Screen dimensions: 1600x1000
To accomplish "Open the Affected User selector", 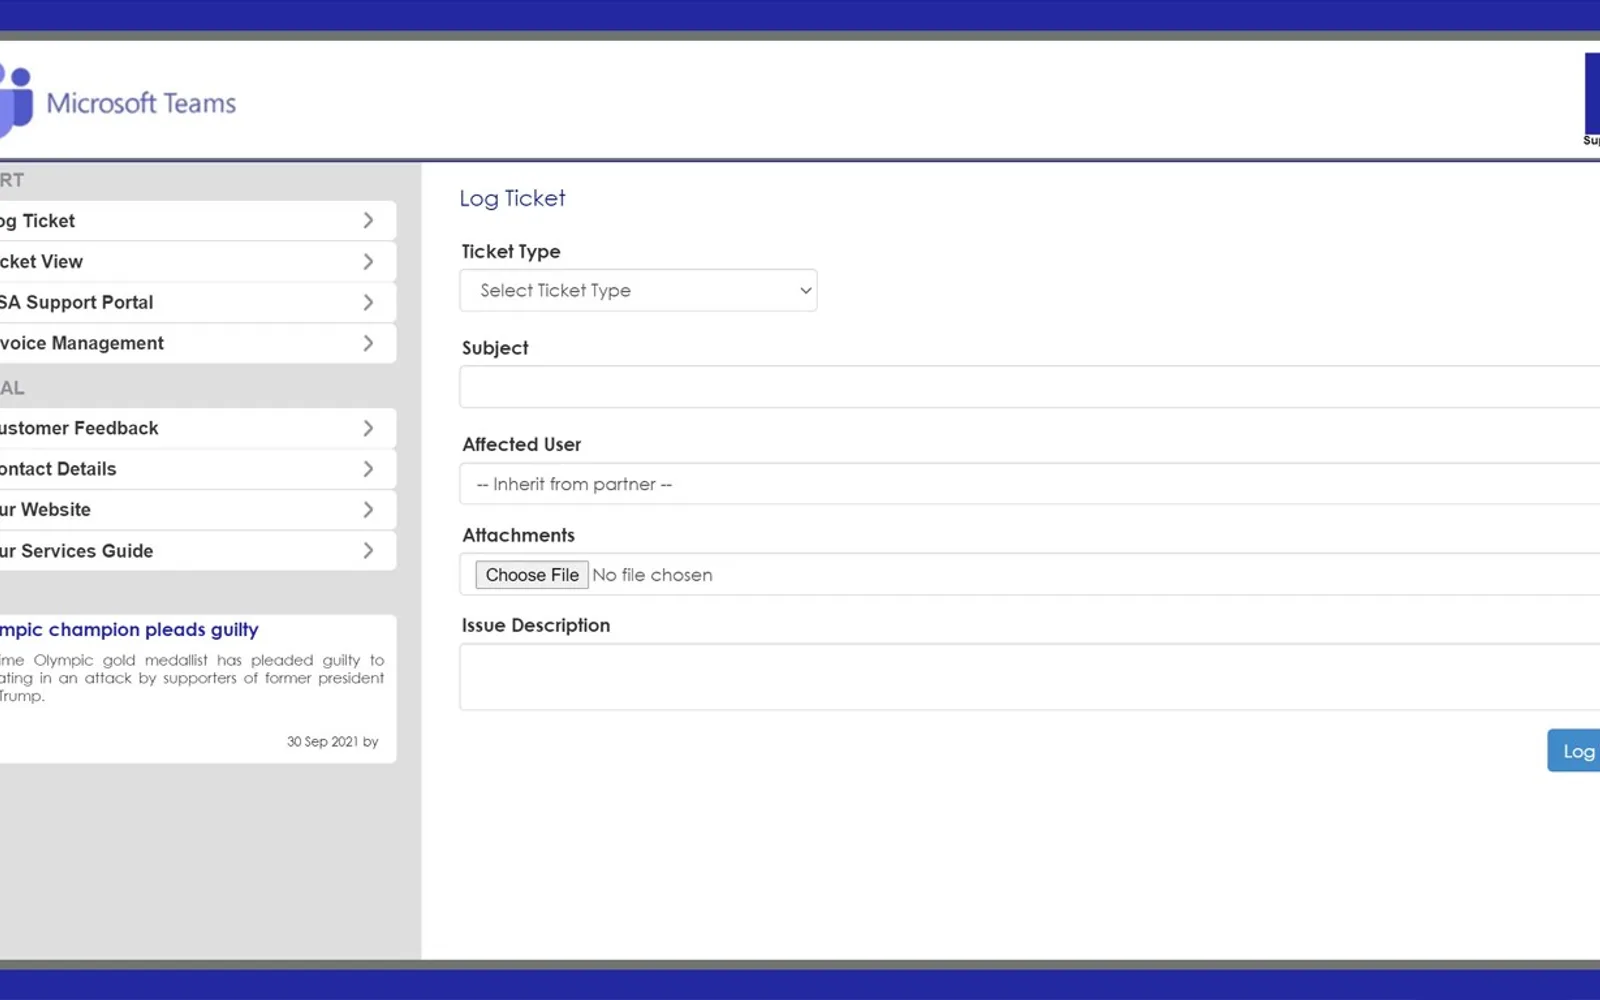I will click(1030, 484).
